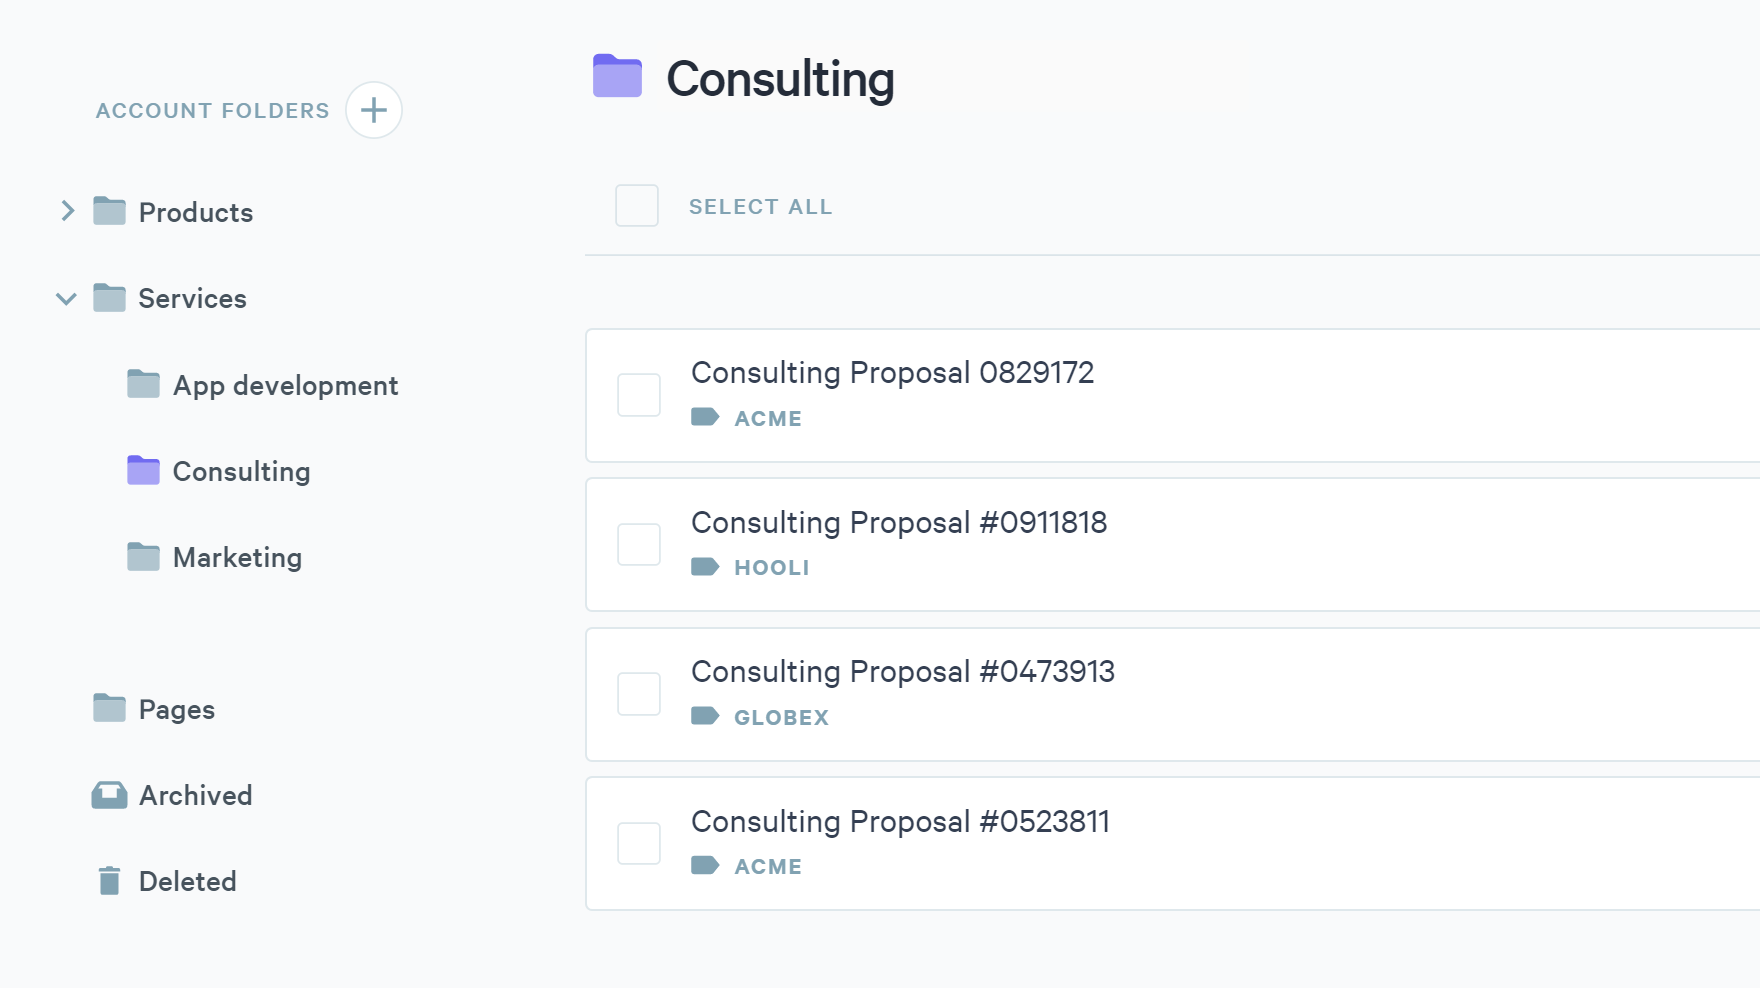Click the Archived inbox tray icon
Image resolution: width=1760 pixels, height=988 pixels.
pyautogui.click(x=109, y=795)
